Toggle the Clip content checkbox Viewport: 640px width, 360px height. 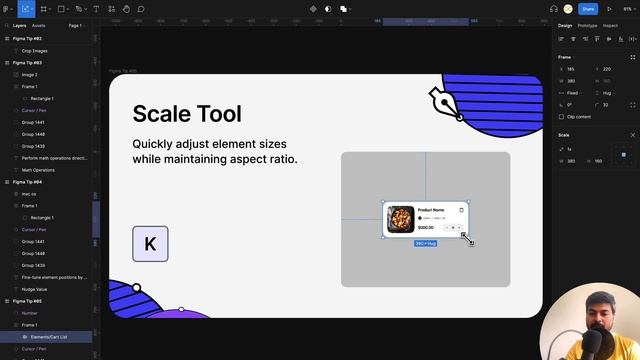click(x=561, y=117)
